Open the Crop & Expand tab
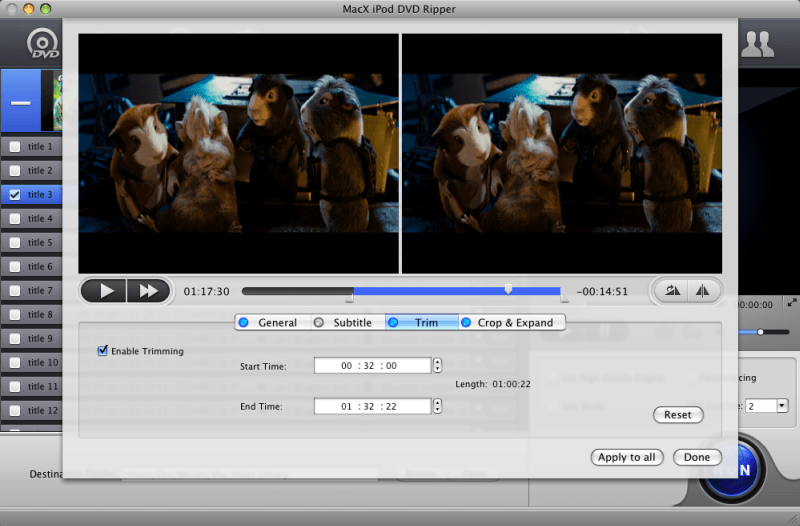The image size is (800, 526). point(512,322)
